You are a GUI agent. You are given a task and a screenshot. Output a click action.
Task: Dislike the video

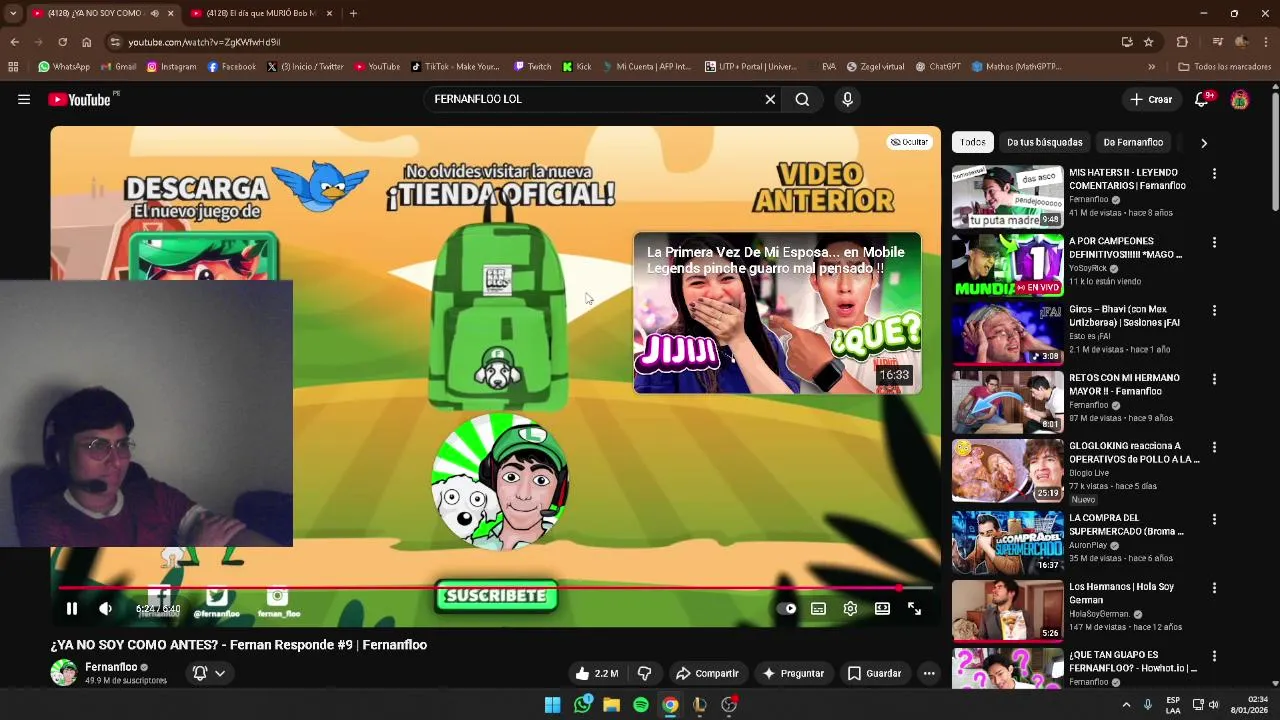644,673
